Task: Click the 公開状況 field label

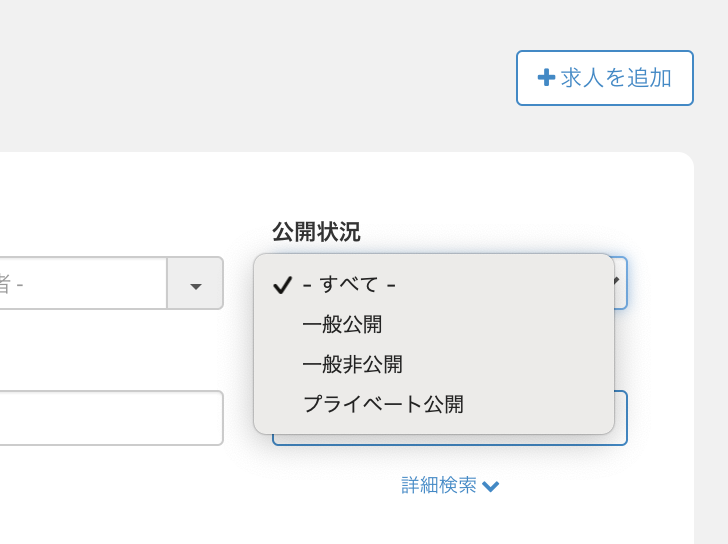Action: pos(316,232)
